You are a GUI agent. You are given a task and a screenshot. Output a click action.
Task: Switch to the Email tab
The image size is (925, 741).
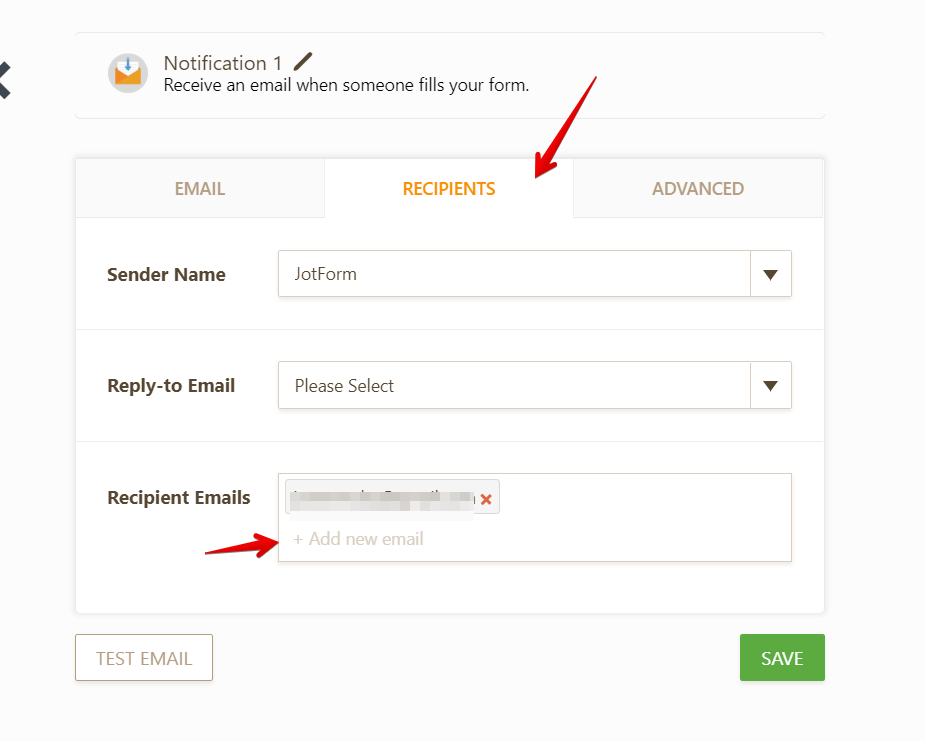200,188
